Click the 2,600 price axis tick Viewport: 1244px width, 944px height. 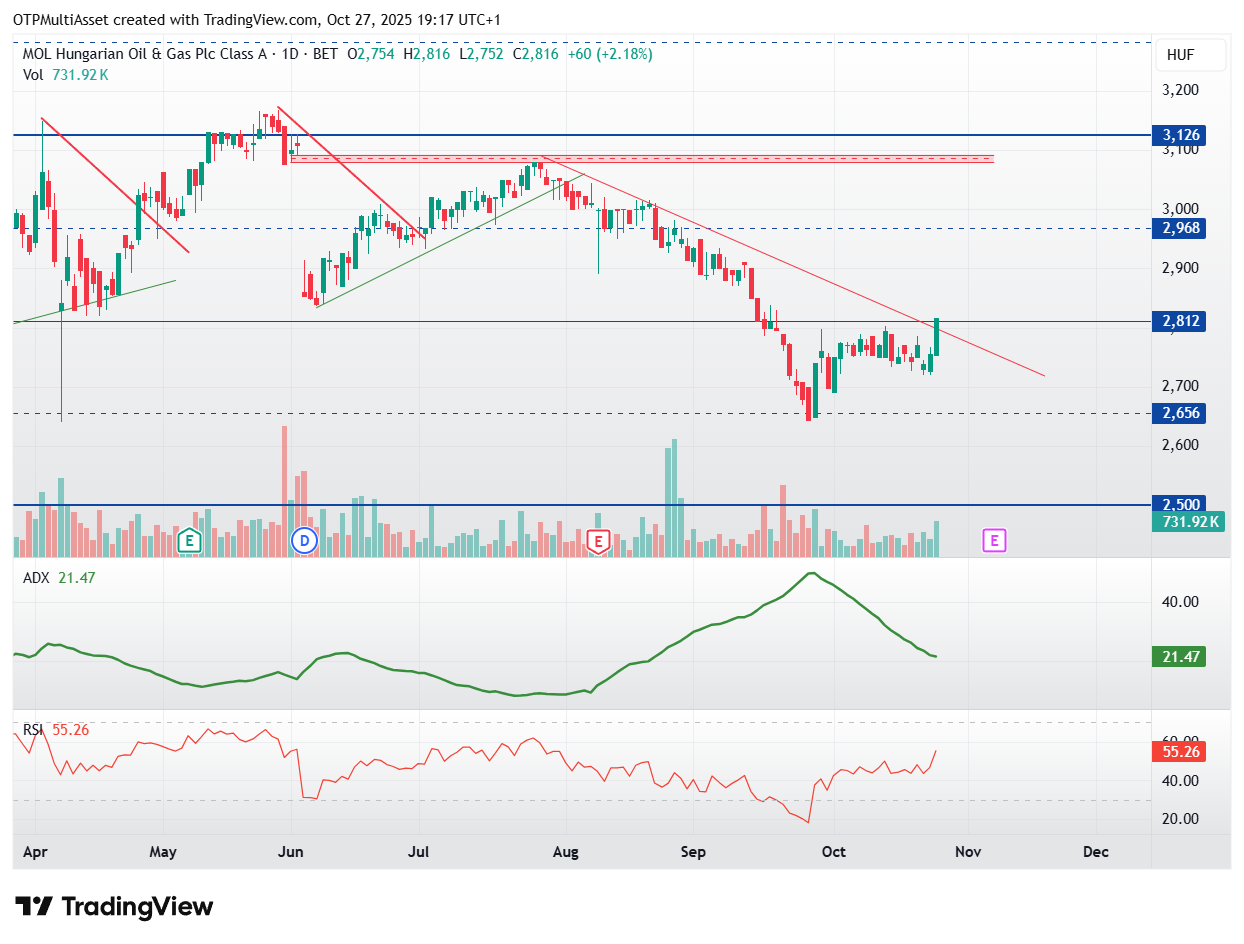click(1180, 445)
